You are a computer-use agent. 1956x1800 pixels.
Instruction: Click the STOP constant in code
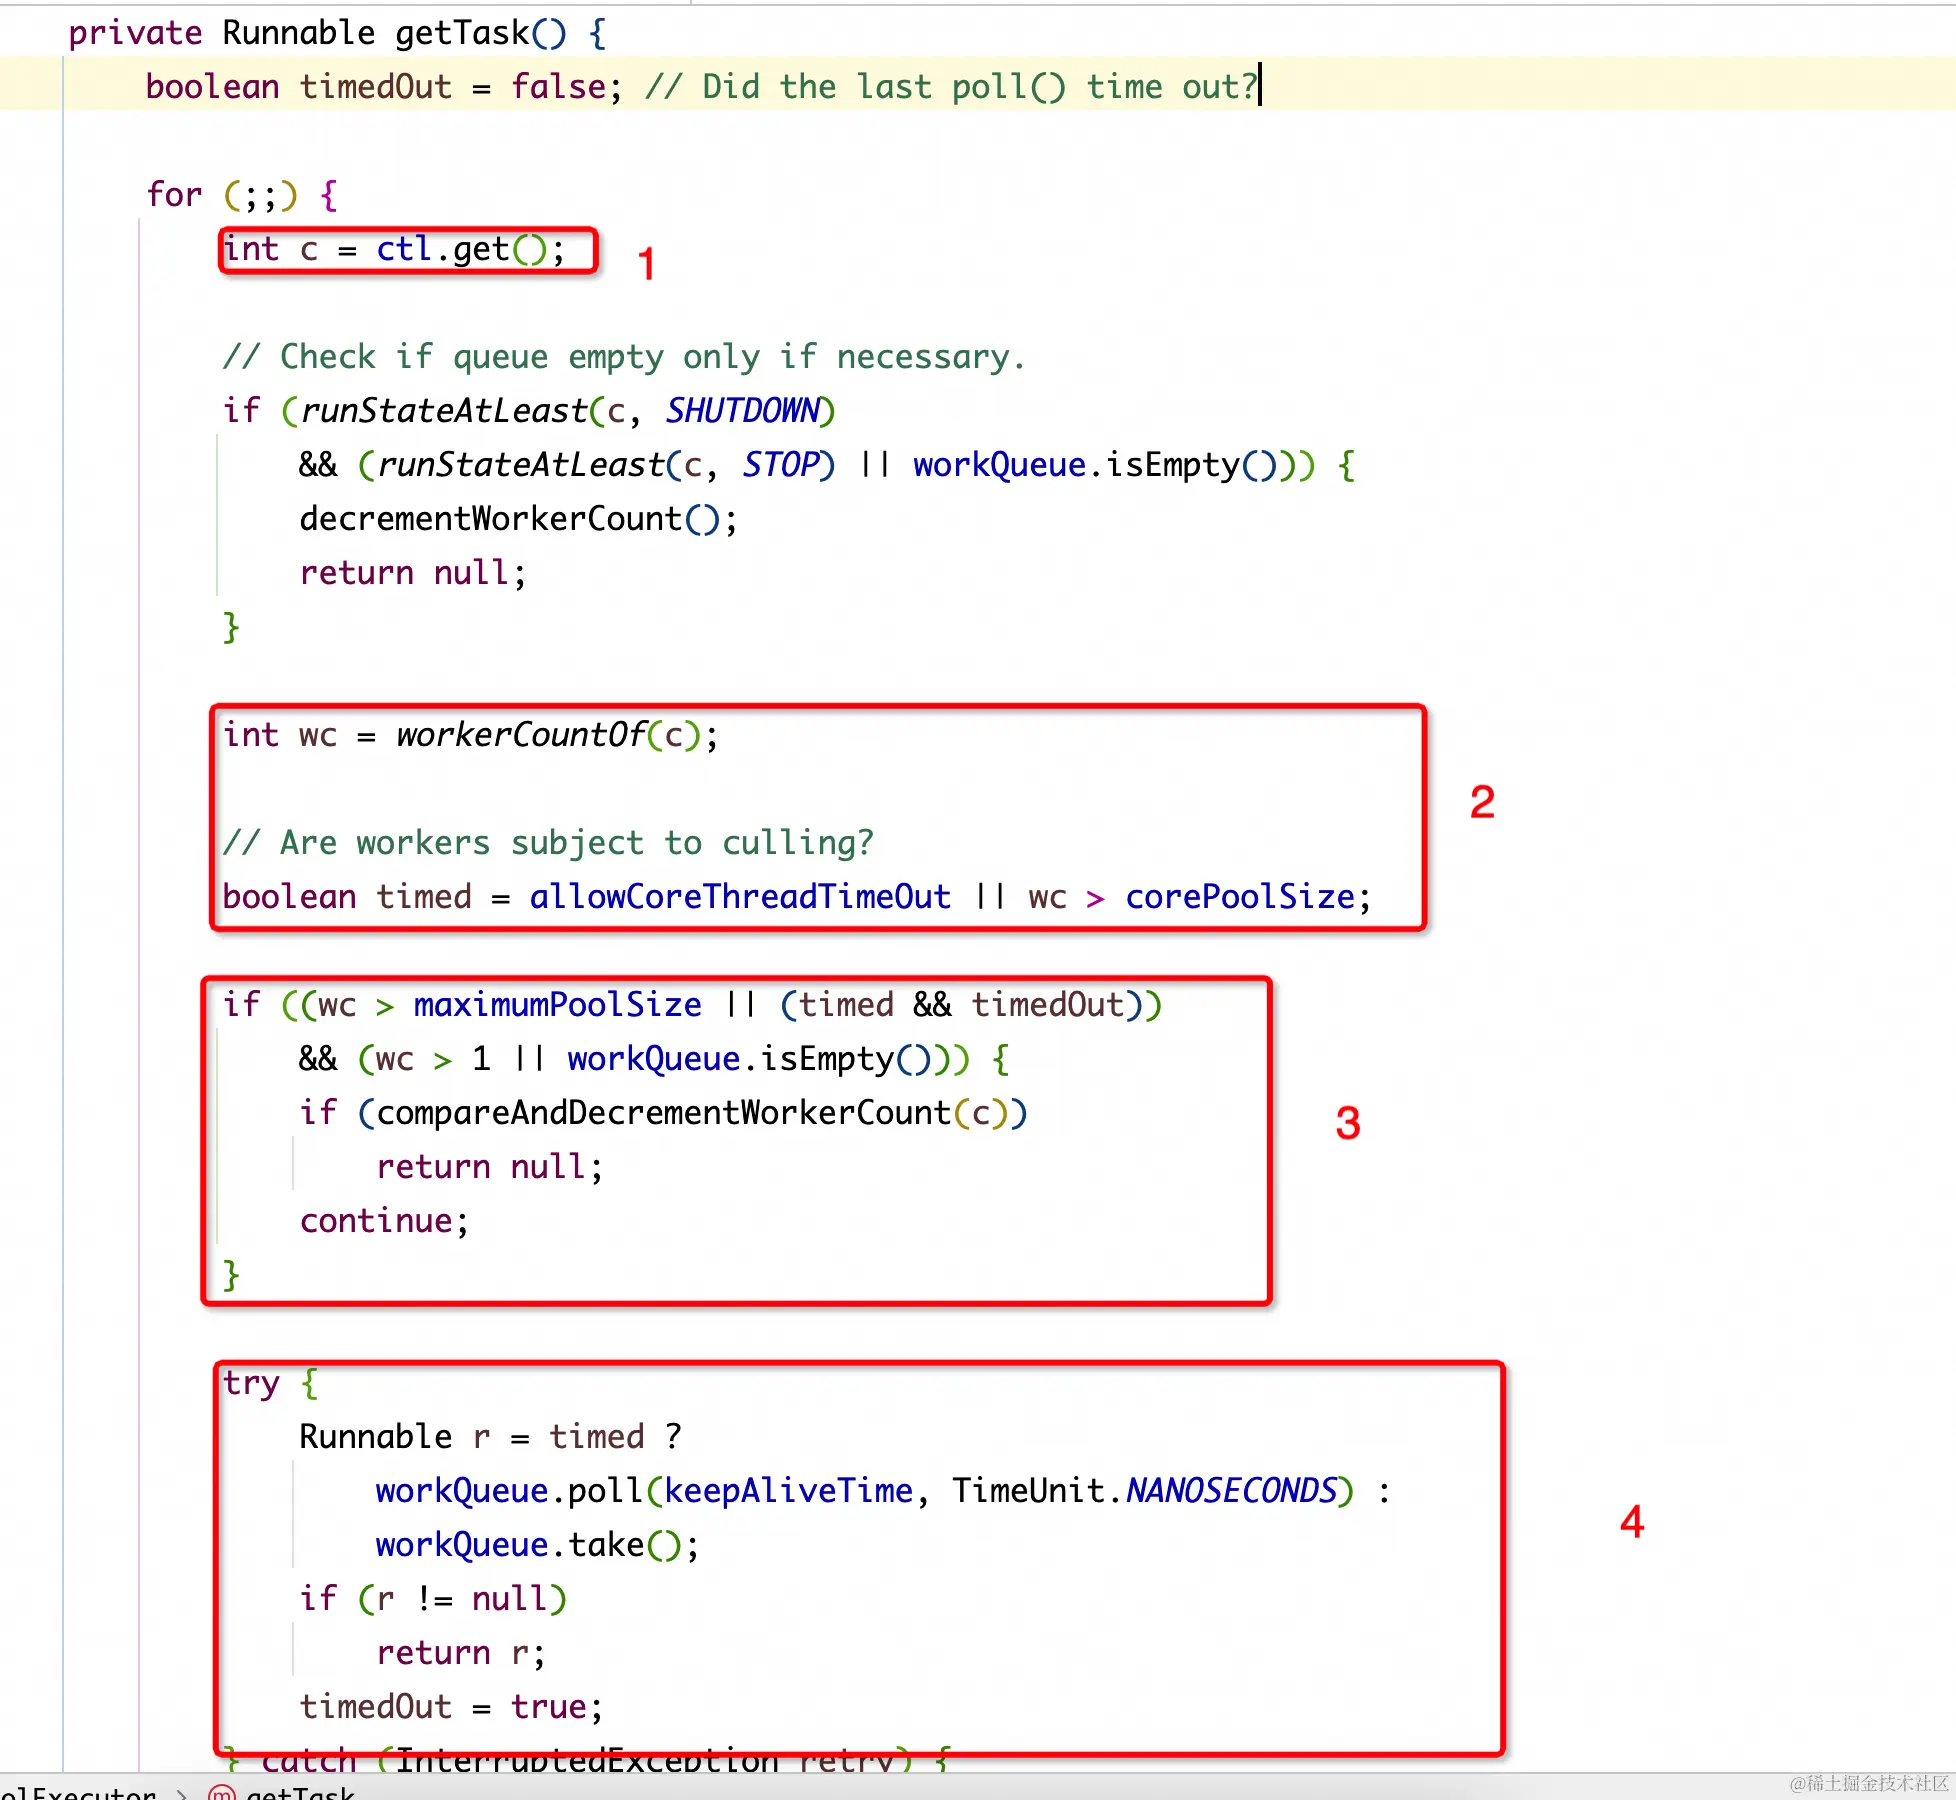coord(780,465)
